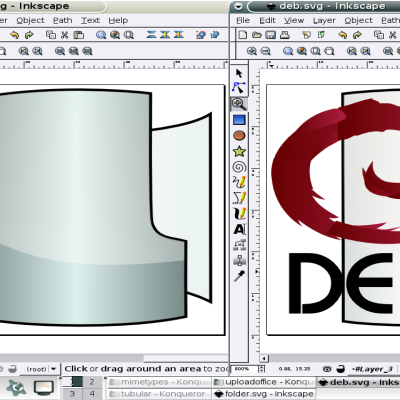The image size is (400, 400).
Task: Open the #Layer_3 layer dropdown
Action: coord(373,369)
